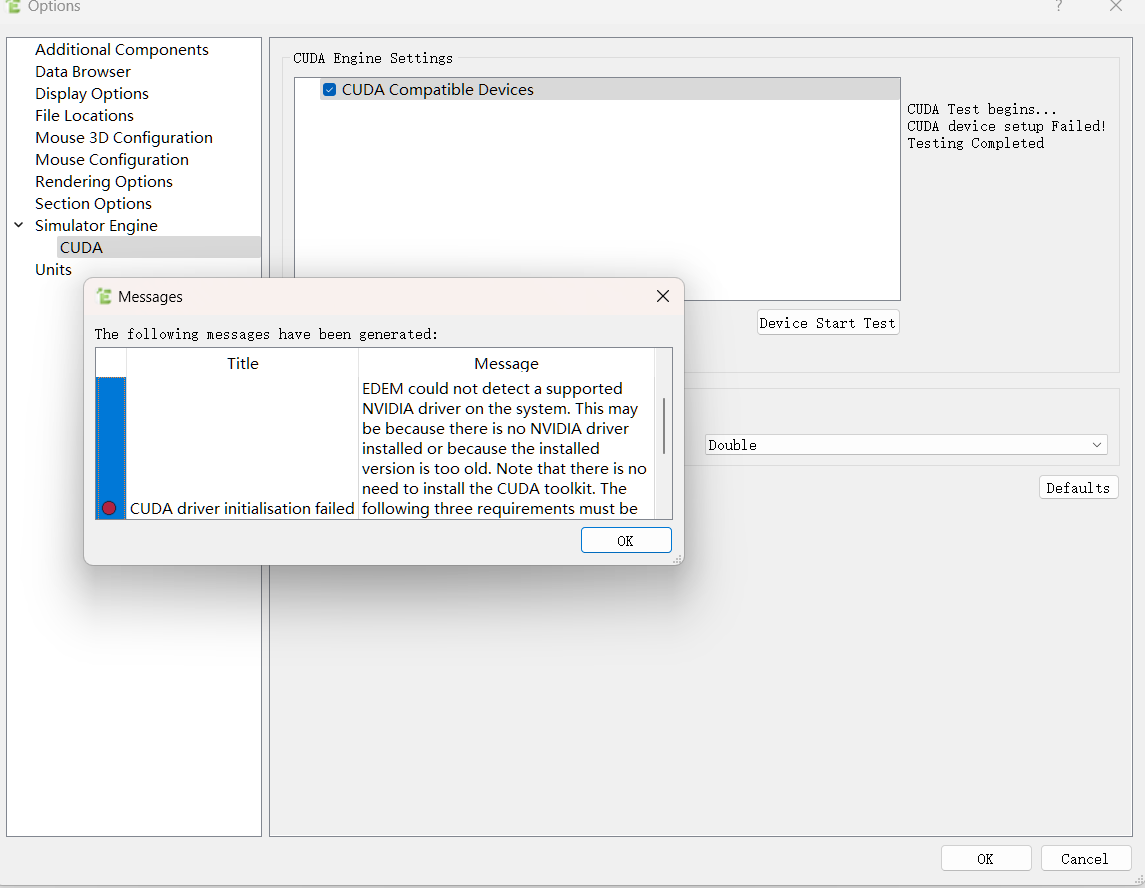Click Cancel in the Options window

pyautogui.click(x=1084, y=859)
